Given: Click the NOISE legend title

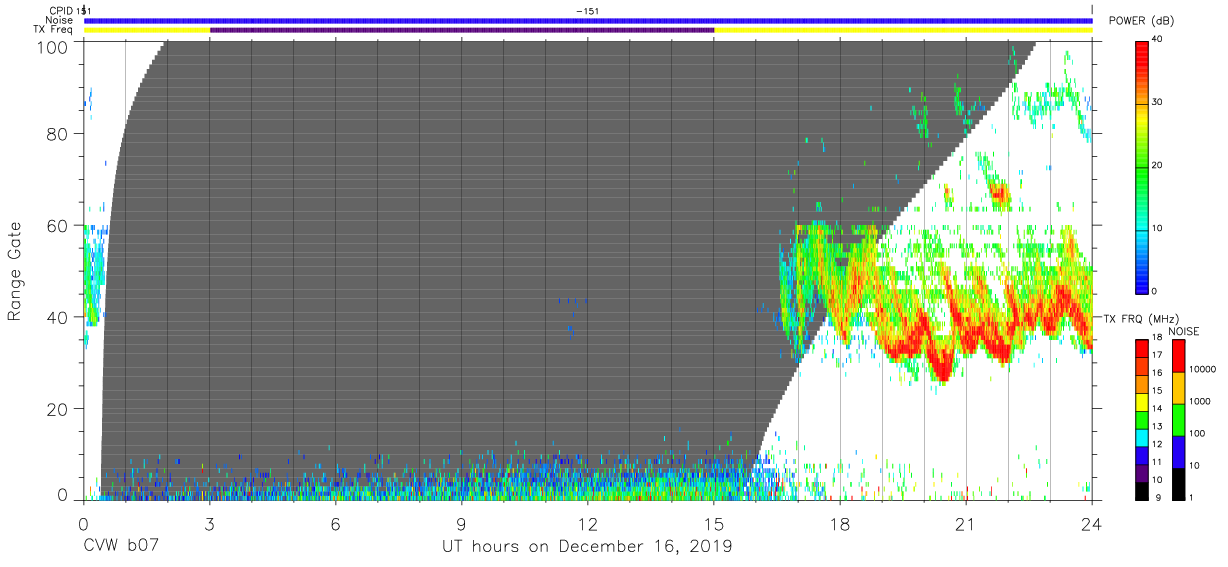Looking at the screenshot, I should pyautogui.click(x=1183, y=331).
